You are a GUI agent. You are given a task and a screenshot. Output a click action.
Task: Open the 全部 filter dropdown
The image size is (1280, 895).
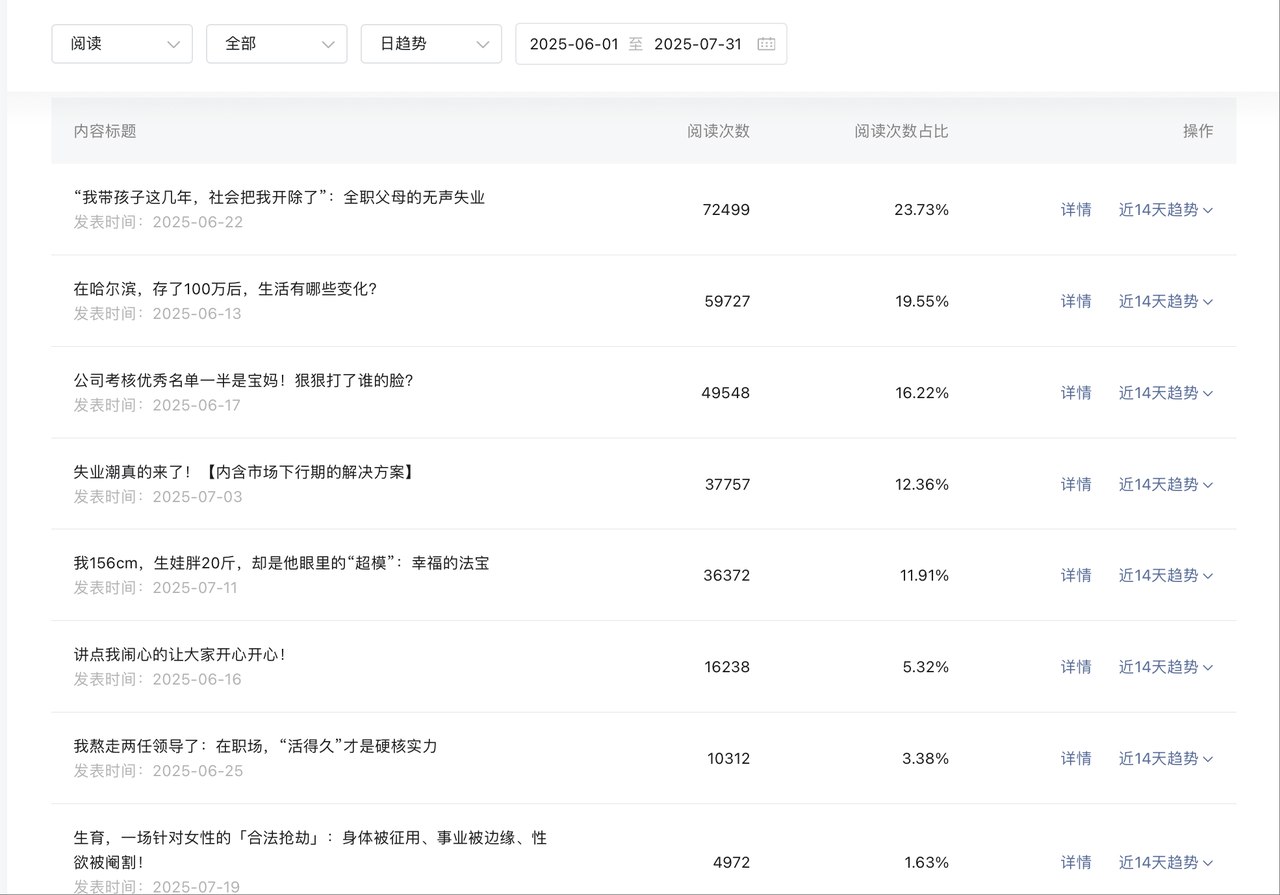pos(277,44)
